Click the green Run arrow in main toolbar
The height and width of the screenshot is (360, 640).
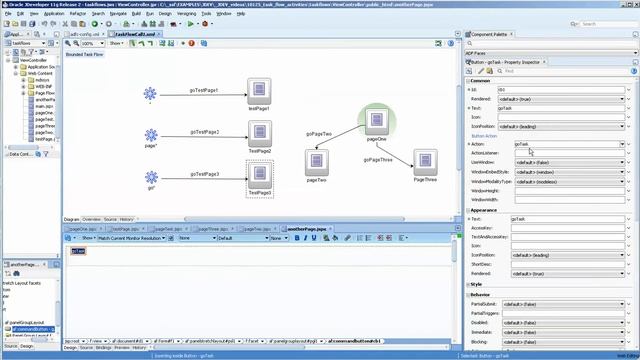(x=190, y=24)
